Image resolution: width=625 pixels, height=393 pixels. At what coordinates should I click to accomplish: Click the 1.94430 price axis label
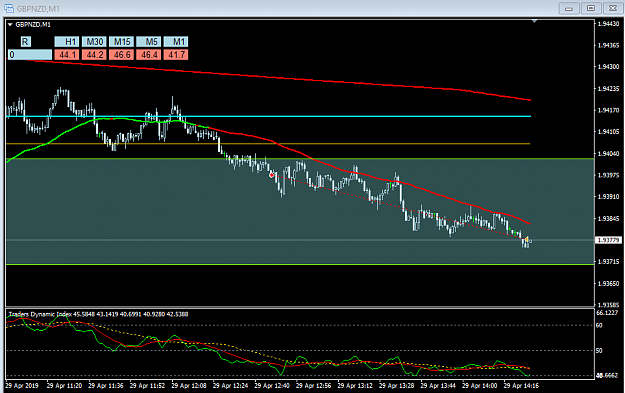[x=608, y=24]
